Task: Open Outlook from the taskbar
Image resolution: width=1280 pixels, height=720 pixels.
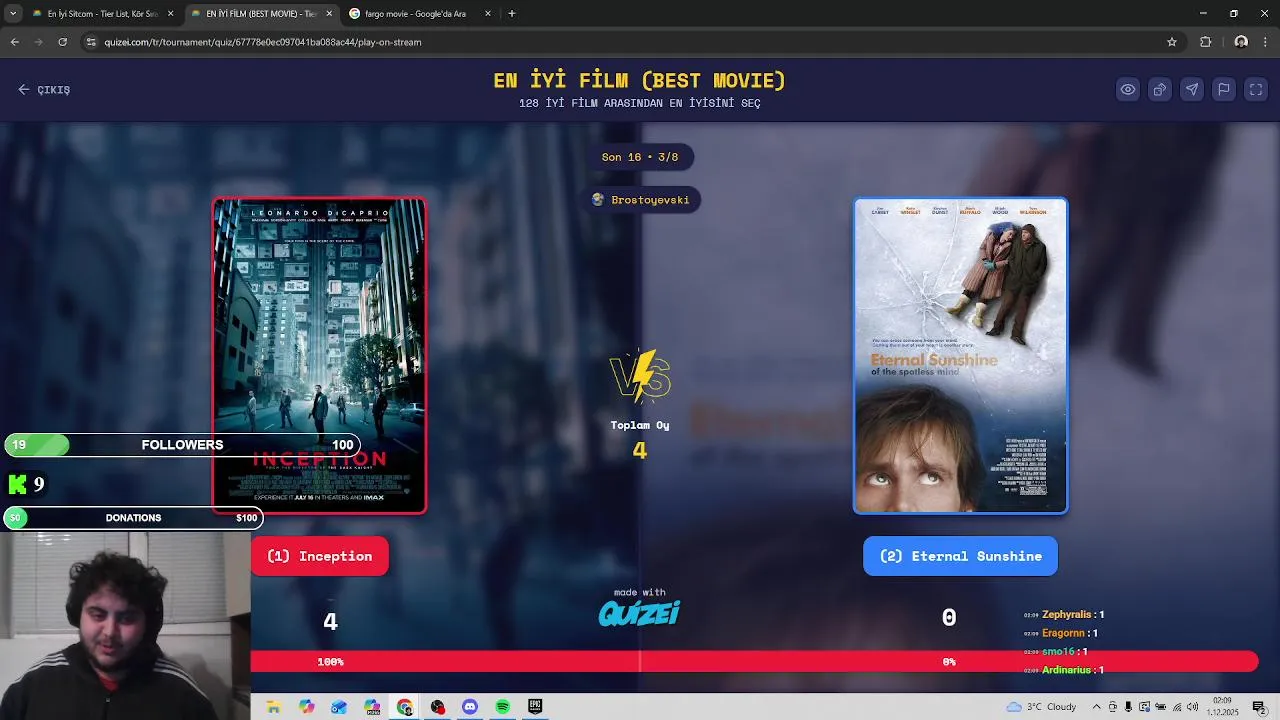Action: coord(339,707)
